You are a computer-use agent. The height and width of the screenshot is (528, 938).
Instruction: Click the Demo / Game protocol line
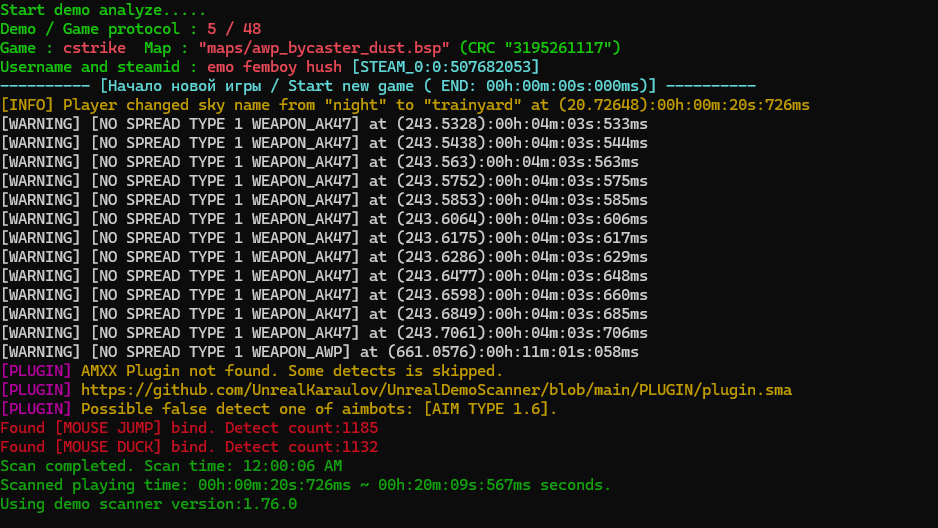point(130,29)
